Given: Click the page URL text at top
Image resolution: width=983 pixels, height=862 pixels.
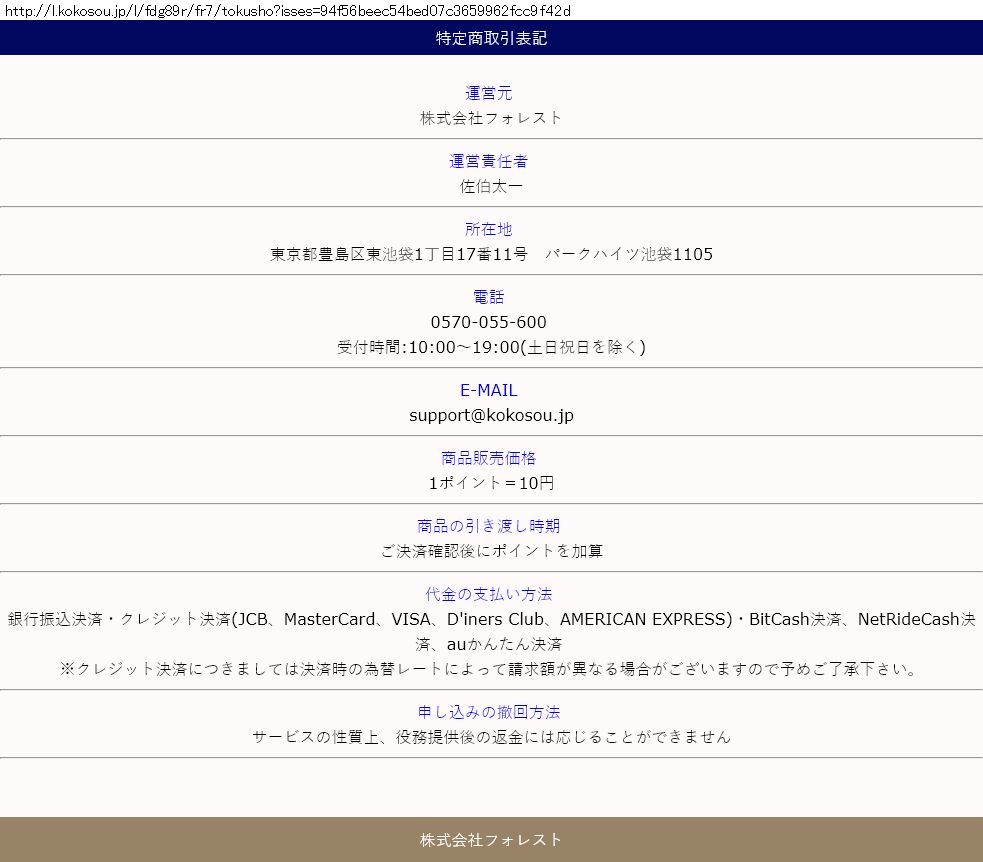Looking at the screenshot, I should click(288, 11).
